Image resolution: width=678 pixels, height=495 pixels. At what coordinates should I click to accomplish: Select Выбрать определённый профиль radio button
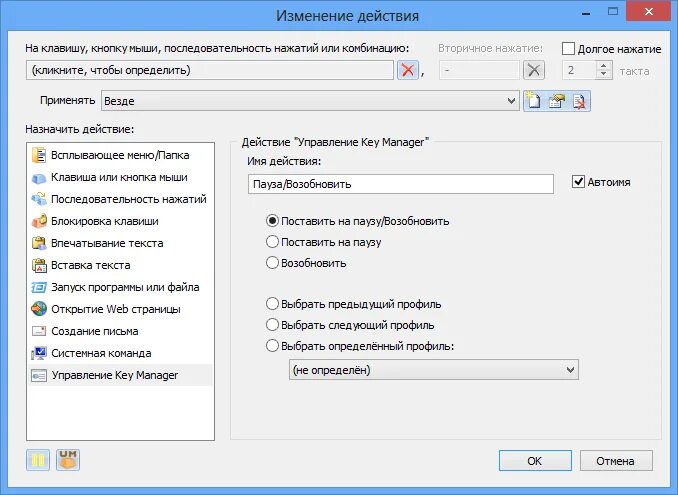click(272, 345)
